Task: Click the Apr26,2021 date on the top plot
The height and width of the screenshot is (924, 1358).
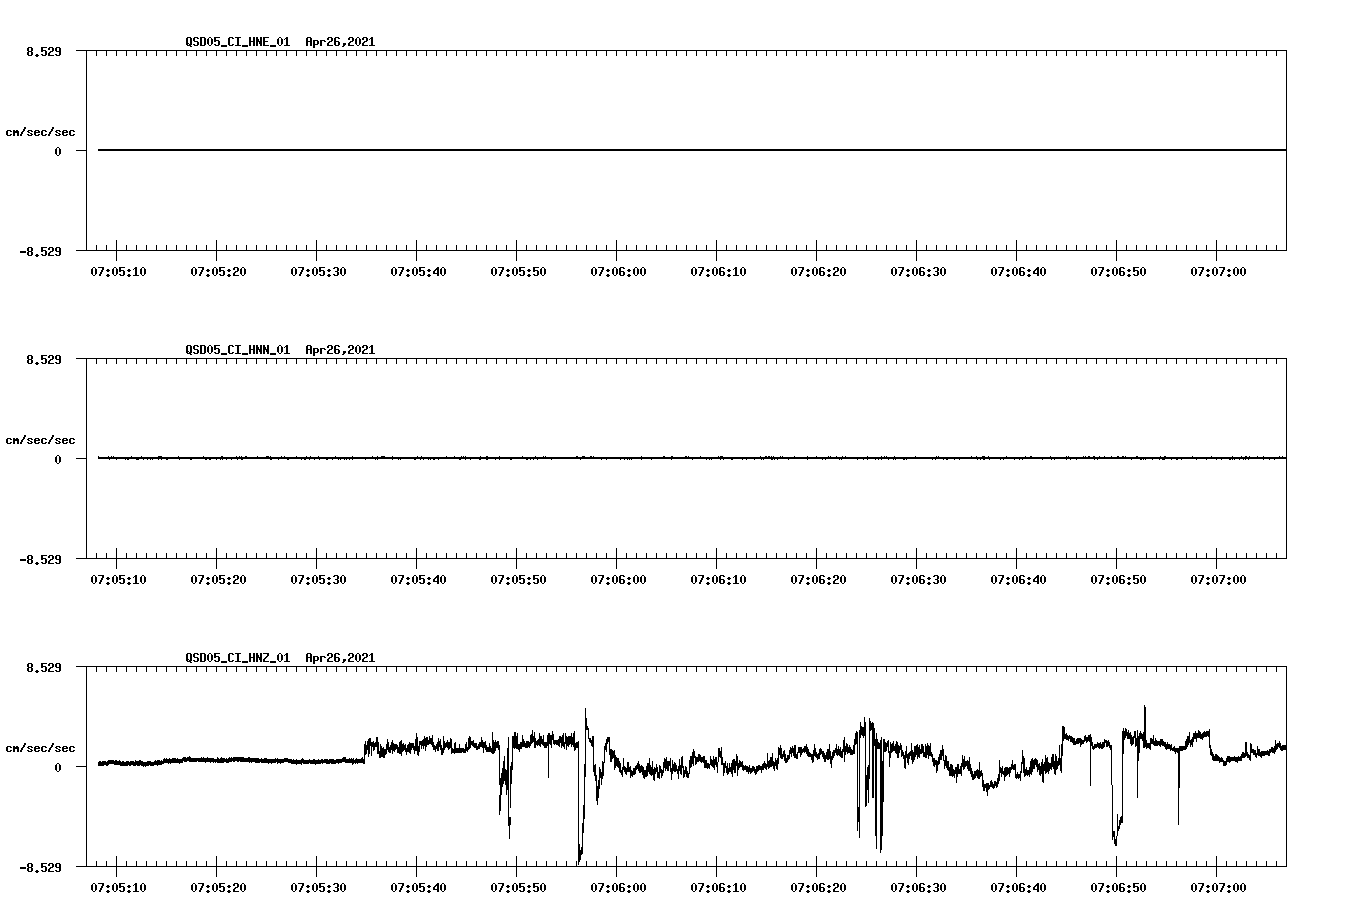Action: click(339, 42)
